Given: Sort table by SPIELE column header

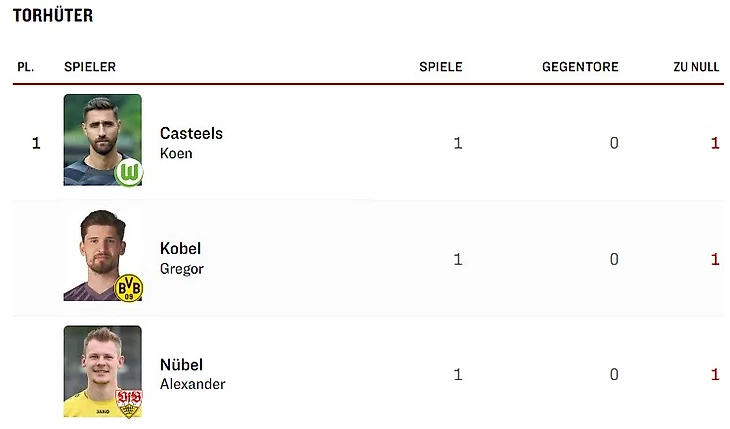Looking at the screenshot, I should 441,67.
